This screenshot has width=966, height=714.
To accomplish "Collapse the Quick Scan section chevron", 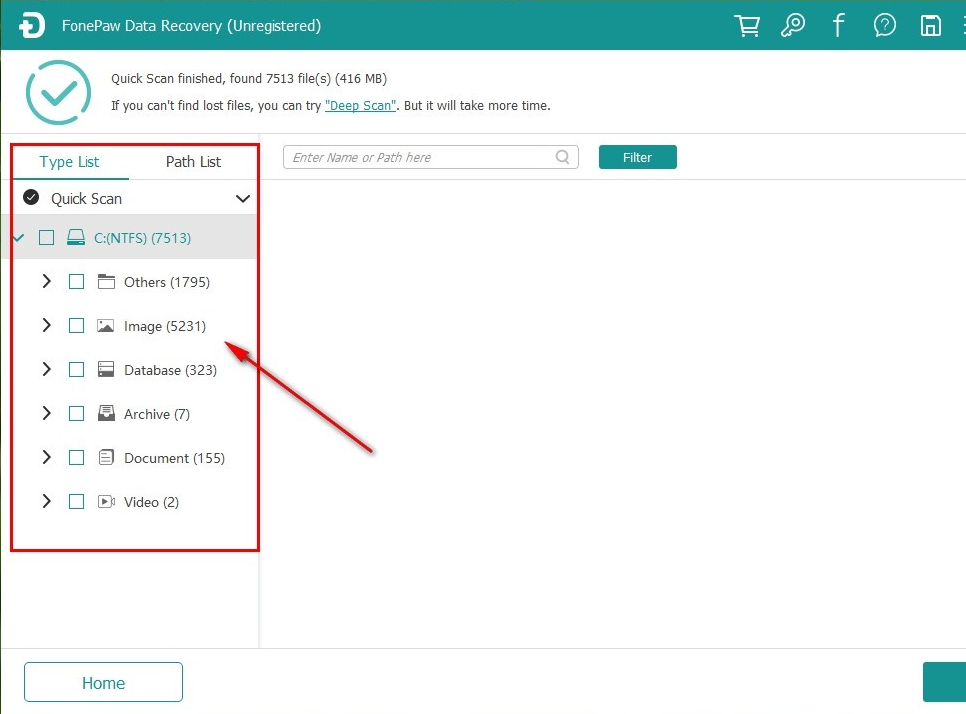I will 243,198.
